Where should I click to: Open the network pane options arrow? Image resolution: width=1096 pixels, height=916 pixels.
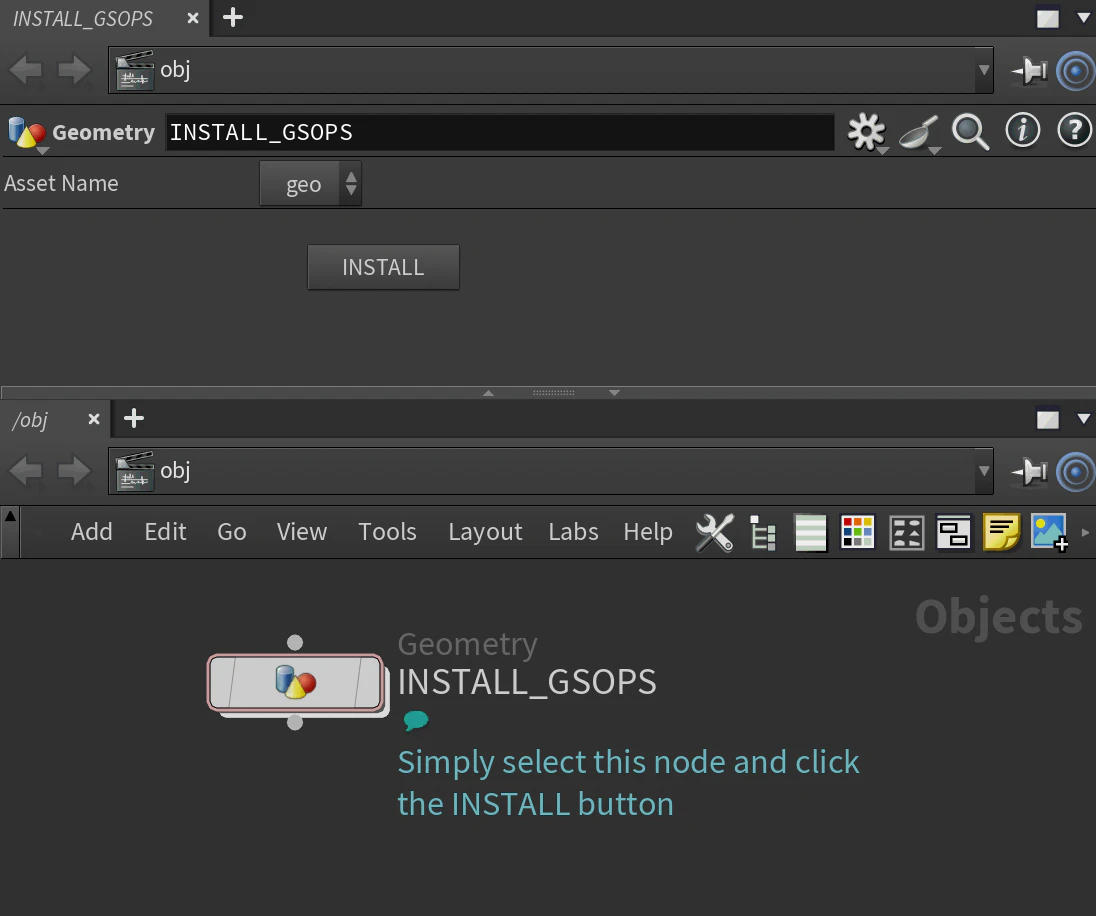coord(1084,419)
